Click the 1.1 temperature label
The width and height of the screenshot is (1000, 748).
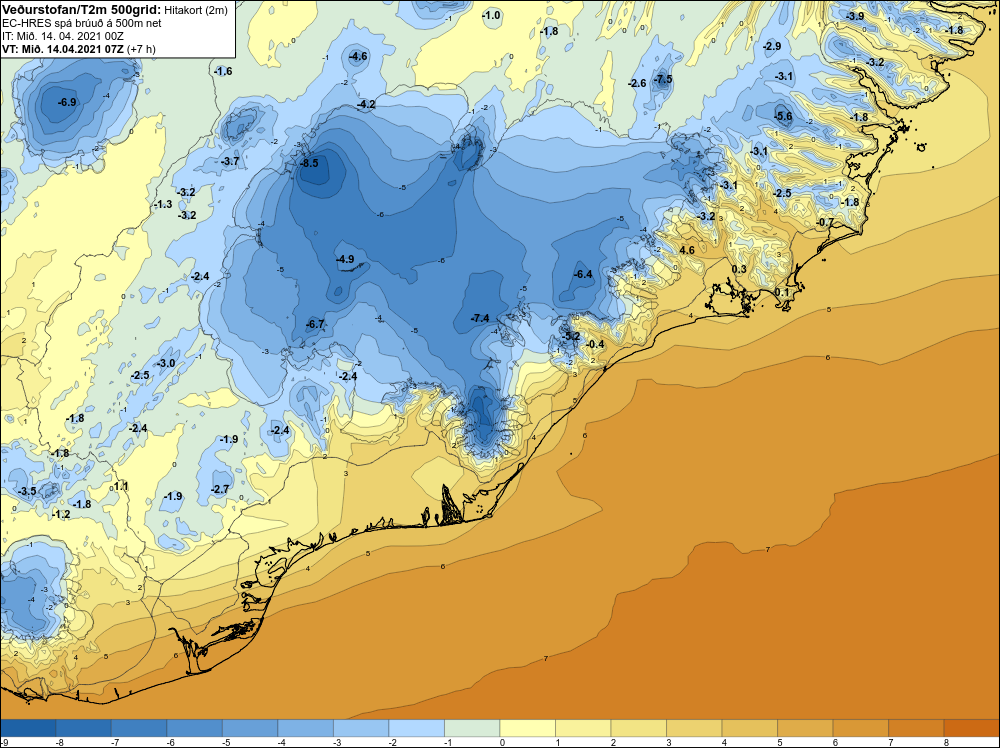click(x=121, y=486)
